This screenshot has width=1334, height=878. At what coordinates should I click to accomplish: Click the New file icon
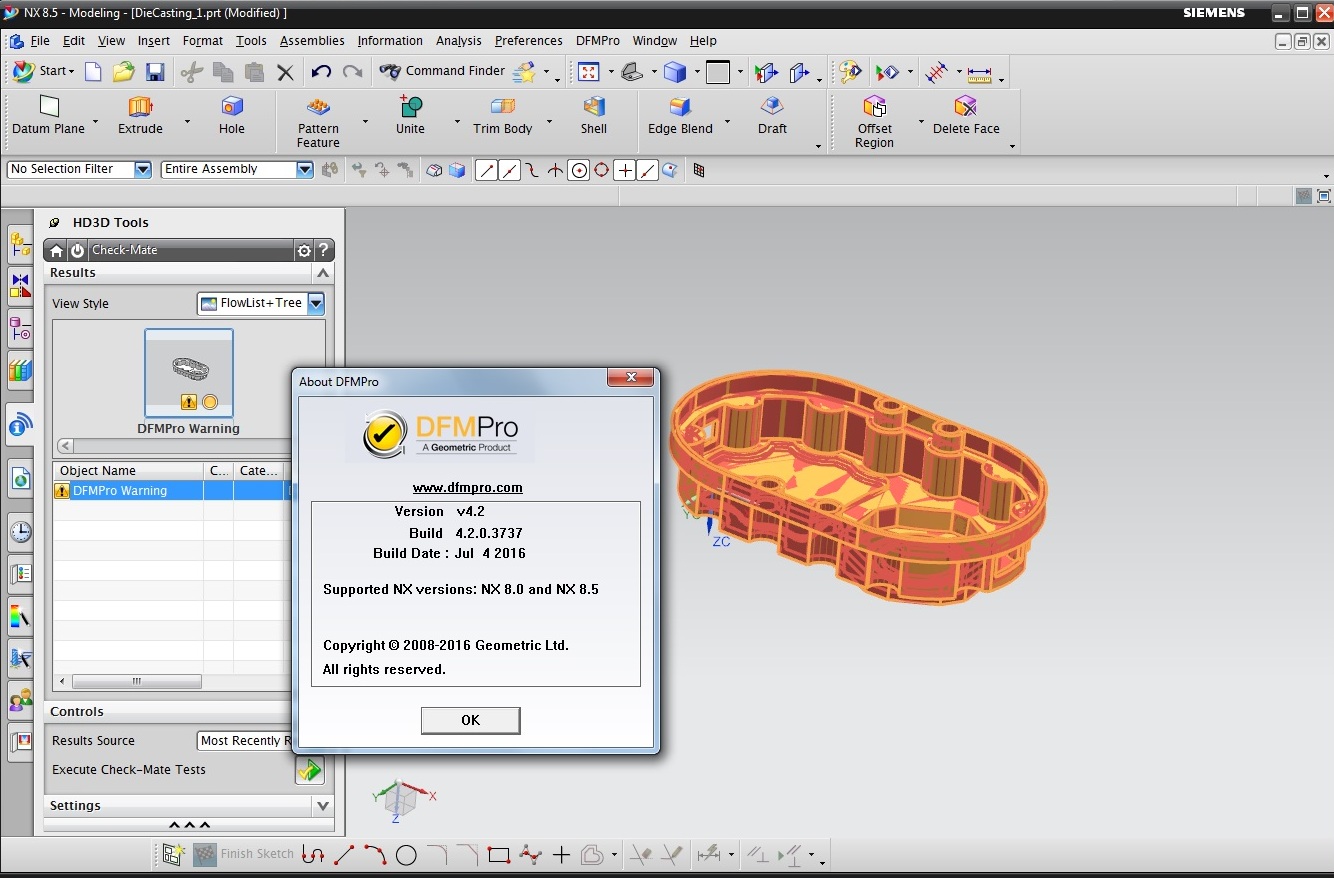(x=93, y=72)
